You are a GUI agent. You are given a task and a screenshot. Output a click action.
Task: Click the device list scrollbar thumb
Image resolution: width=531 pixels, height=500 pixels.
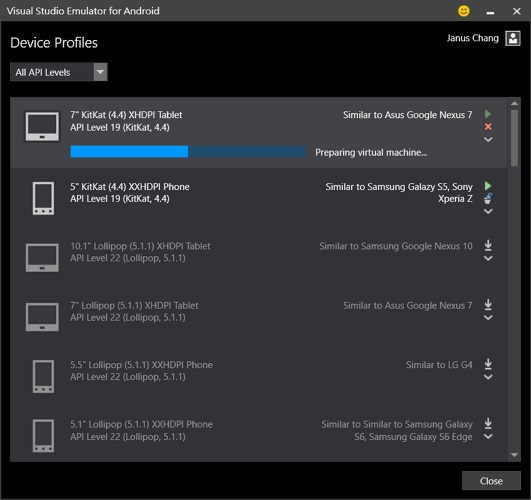pyautogui.click(x=514, y=138)
